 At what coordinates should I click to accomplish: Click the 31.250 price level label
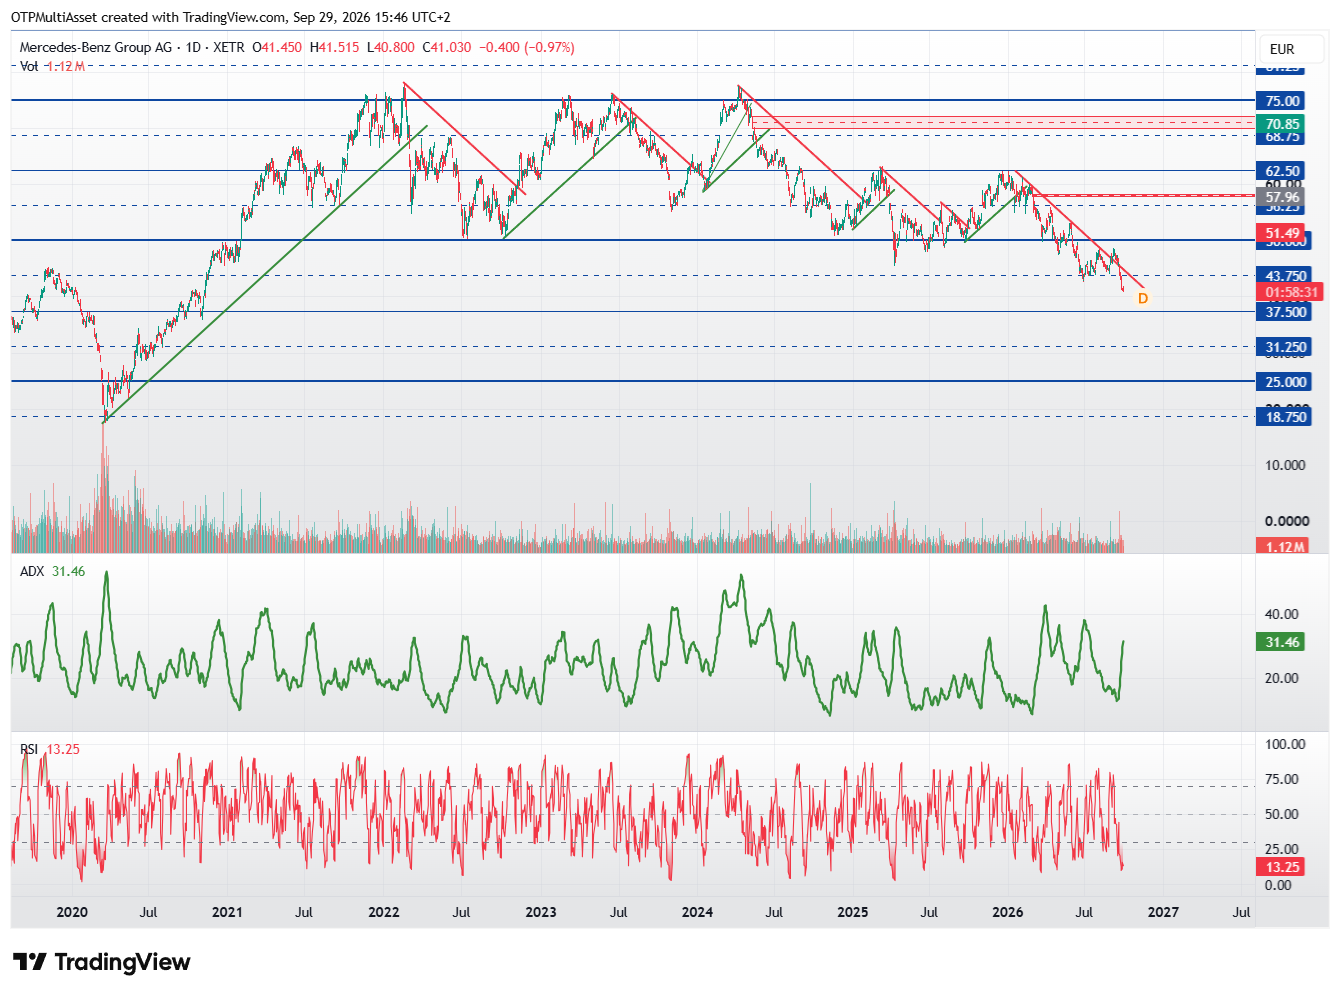click(1286, 347)
